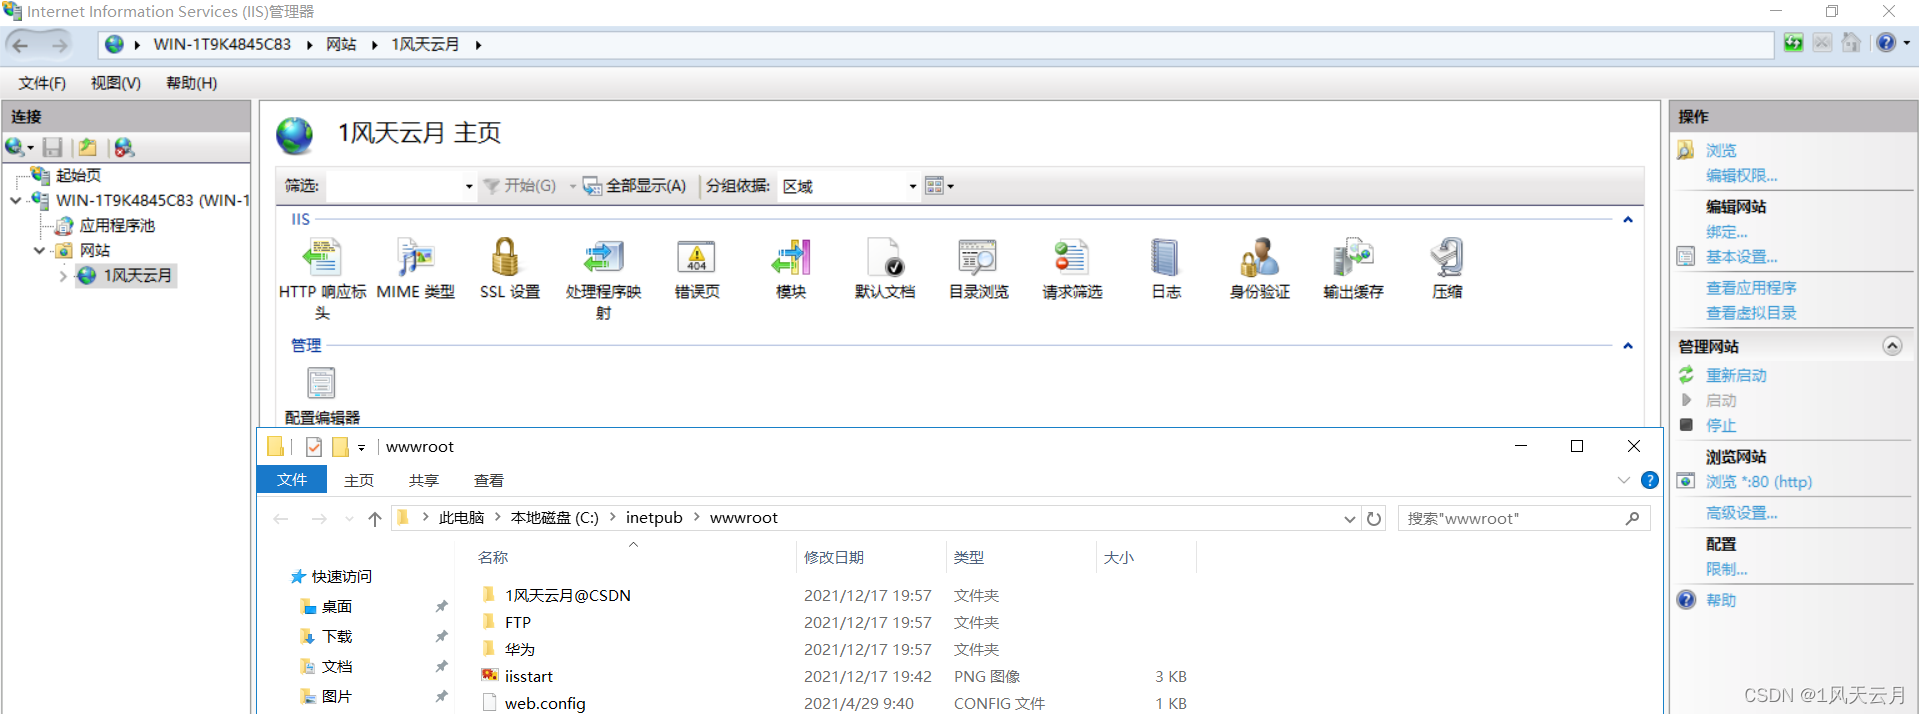Click the delete connection icon in 连接 toolbar
Screen dimensions: 1919x714
[x=124, y=148]
